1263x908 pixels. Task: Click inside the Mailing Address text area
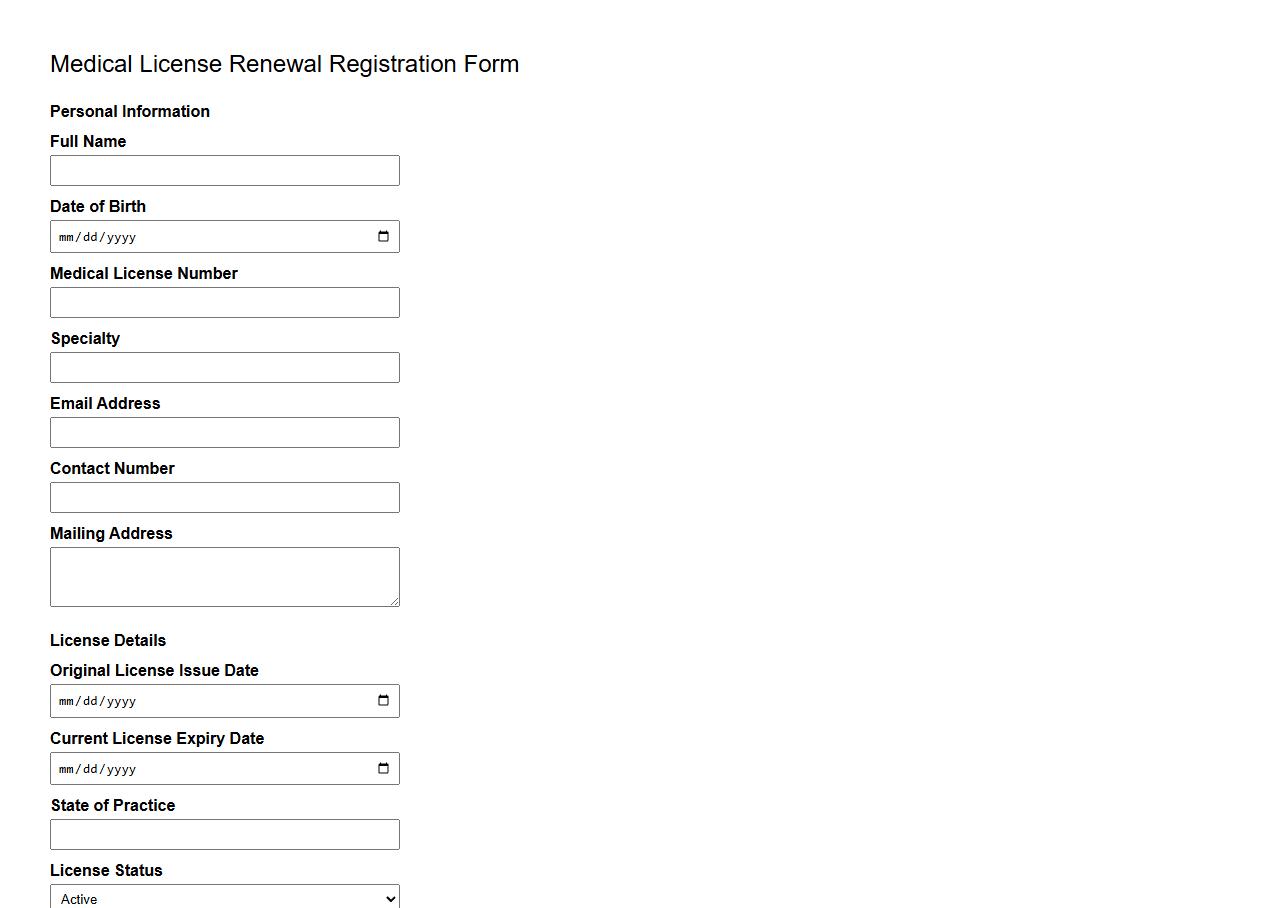pyautogui.click(x=224, y=576)
